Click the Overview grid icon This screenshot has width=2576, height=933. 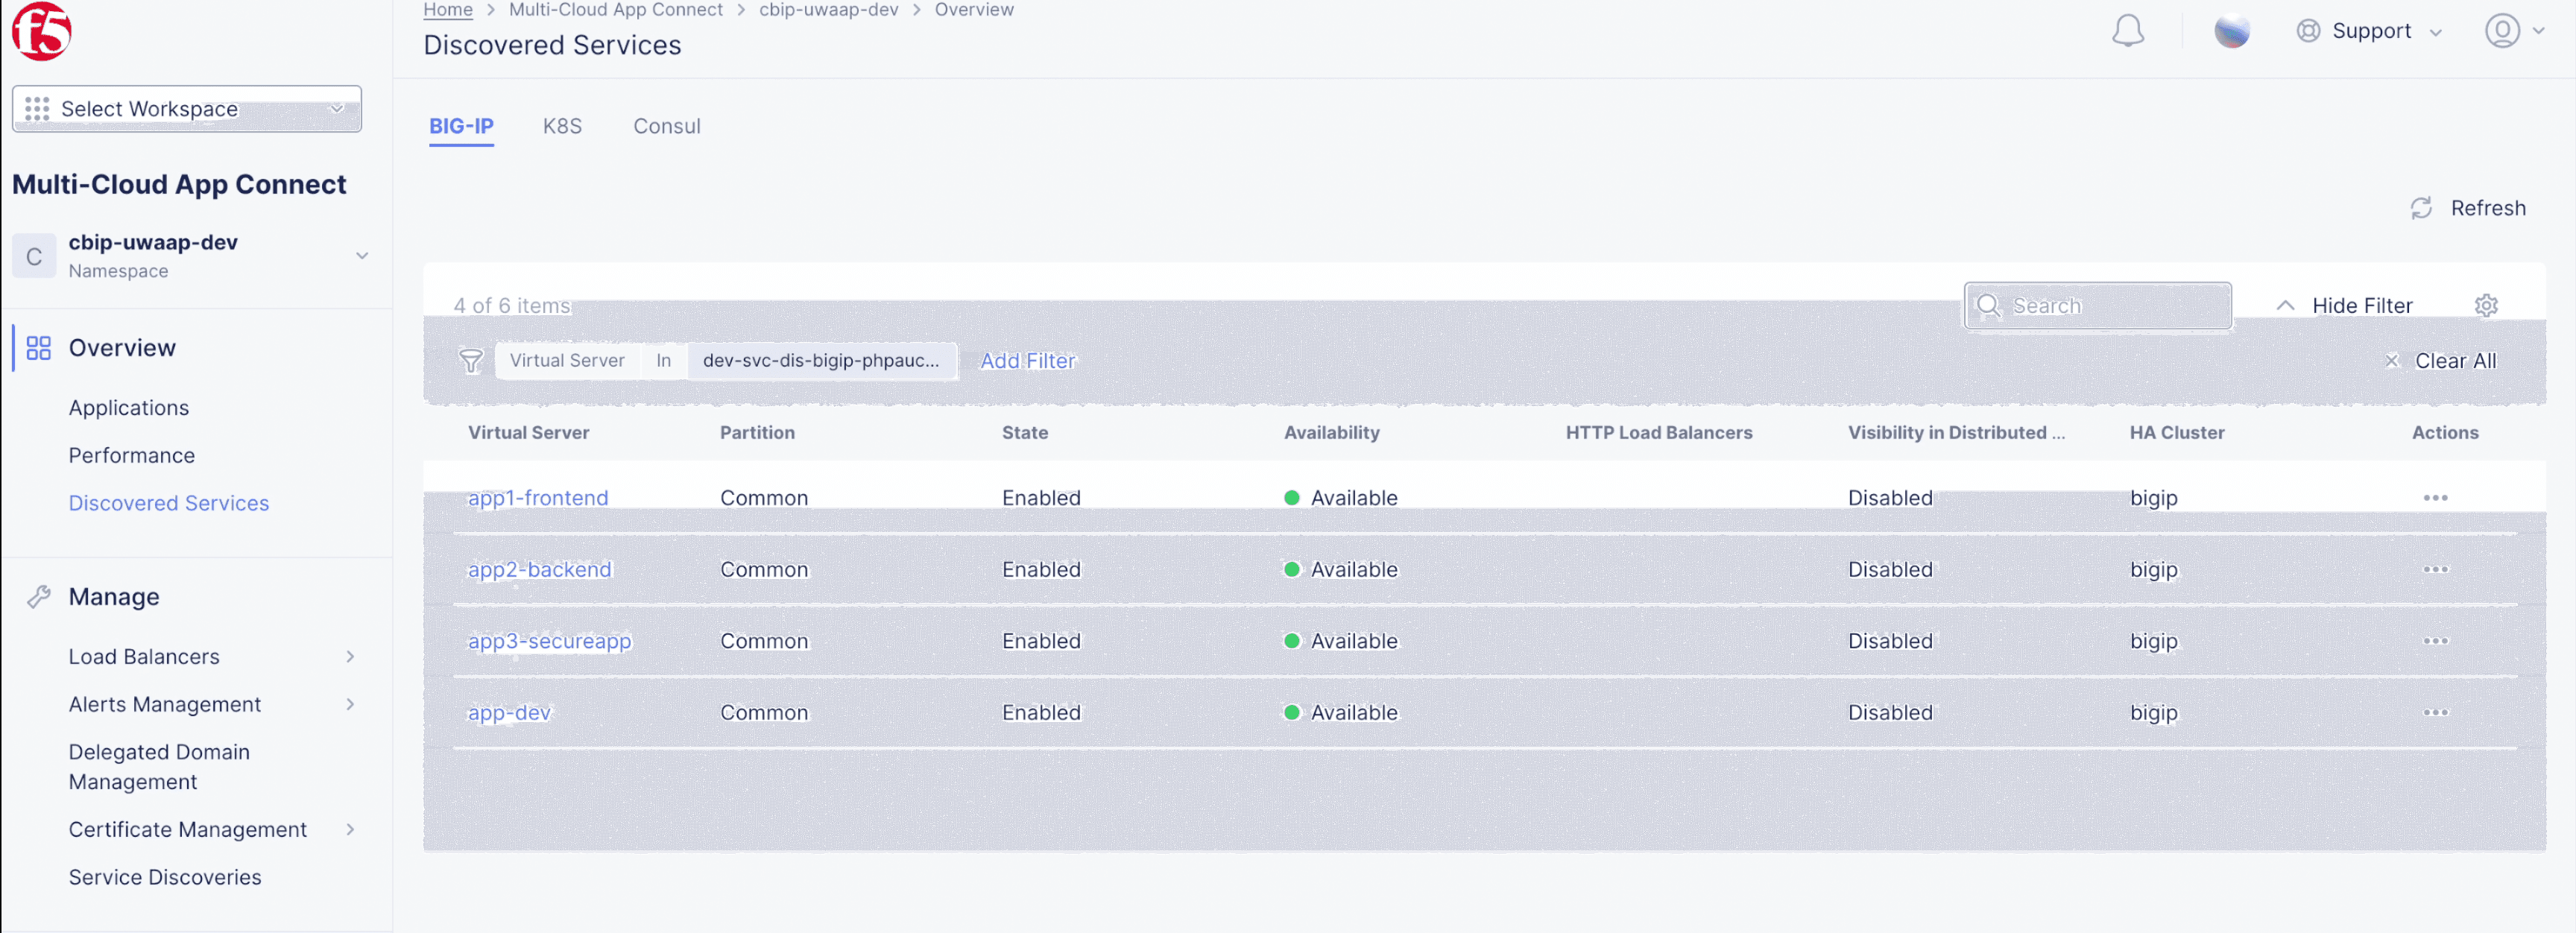click(38, 348)
